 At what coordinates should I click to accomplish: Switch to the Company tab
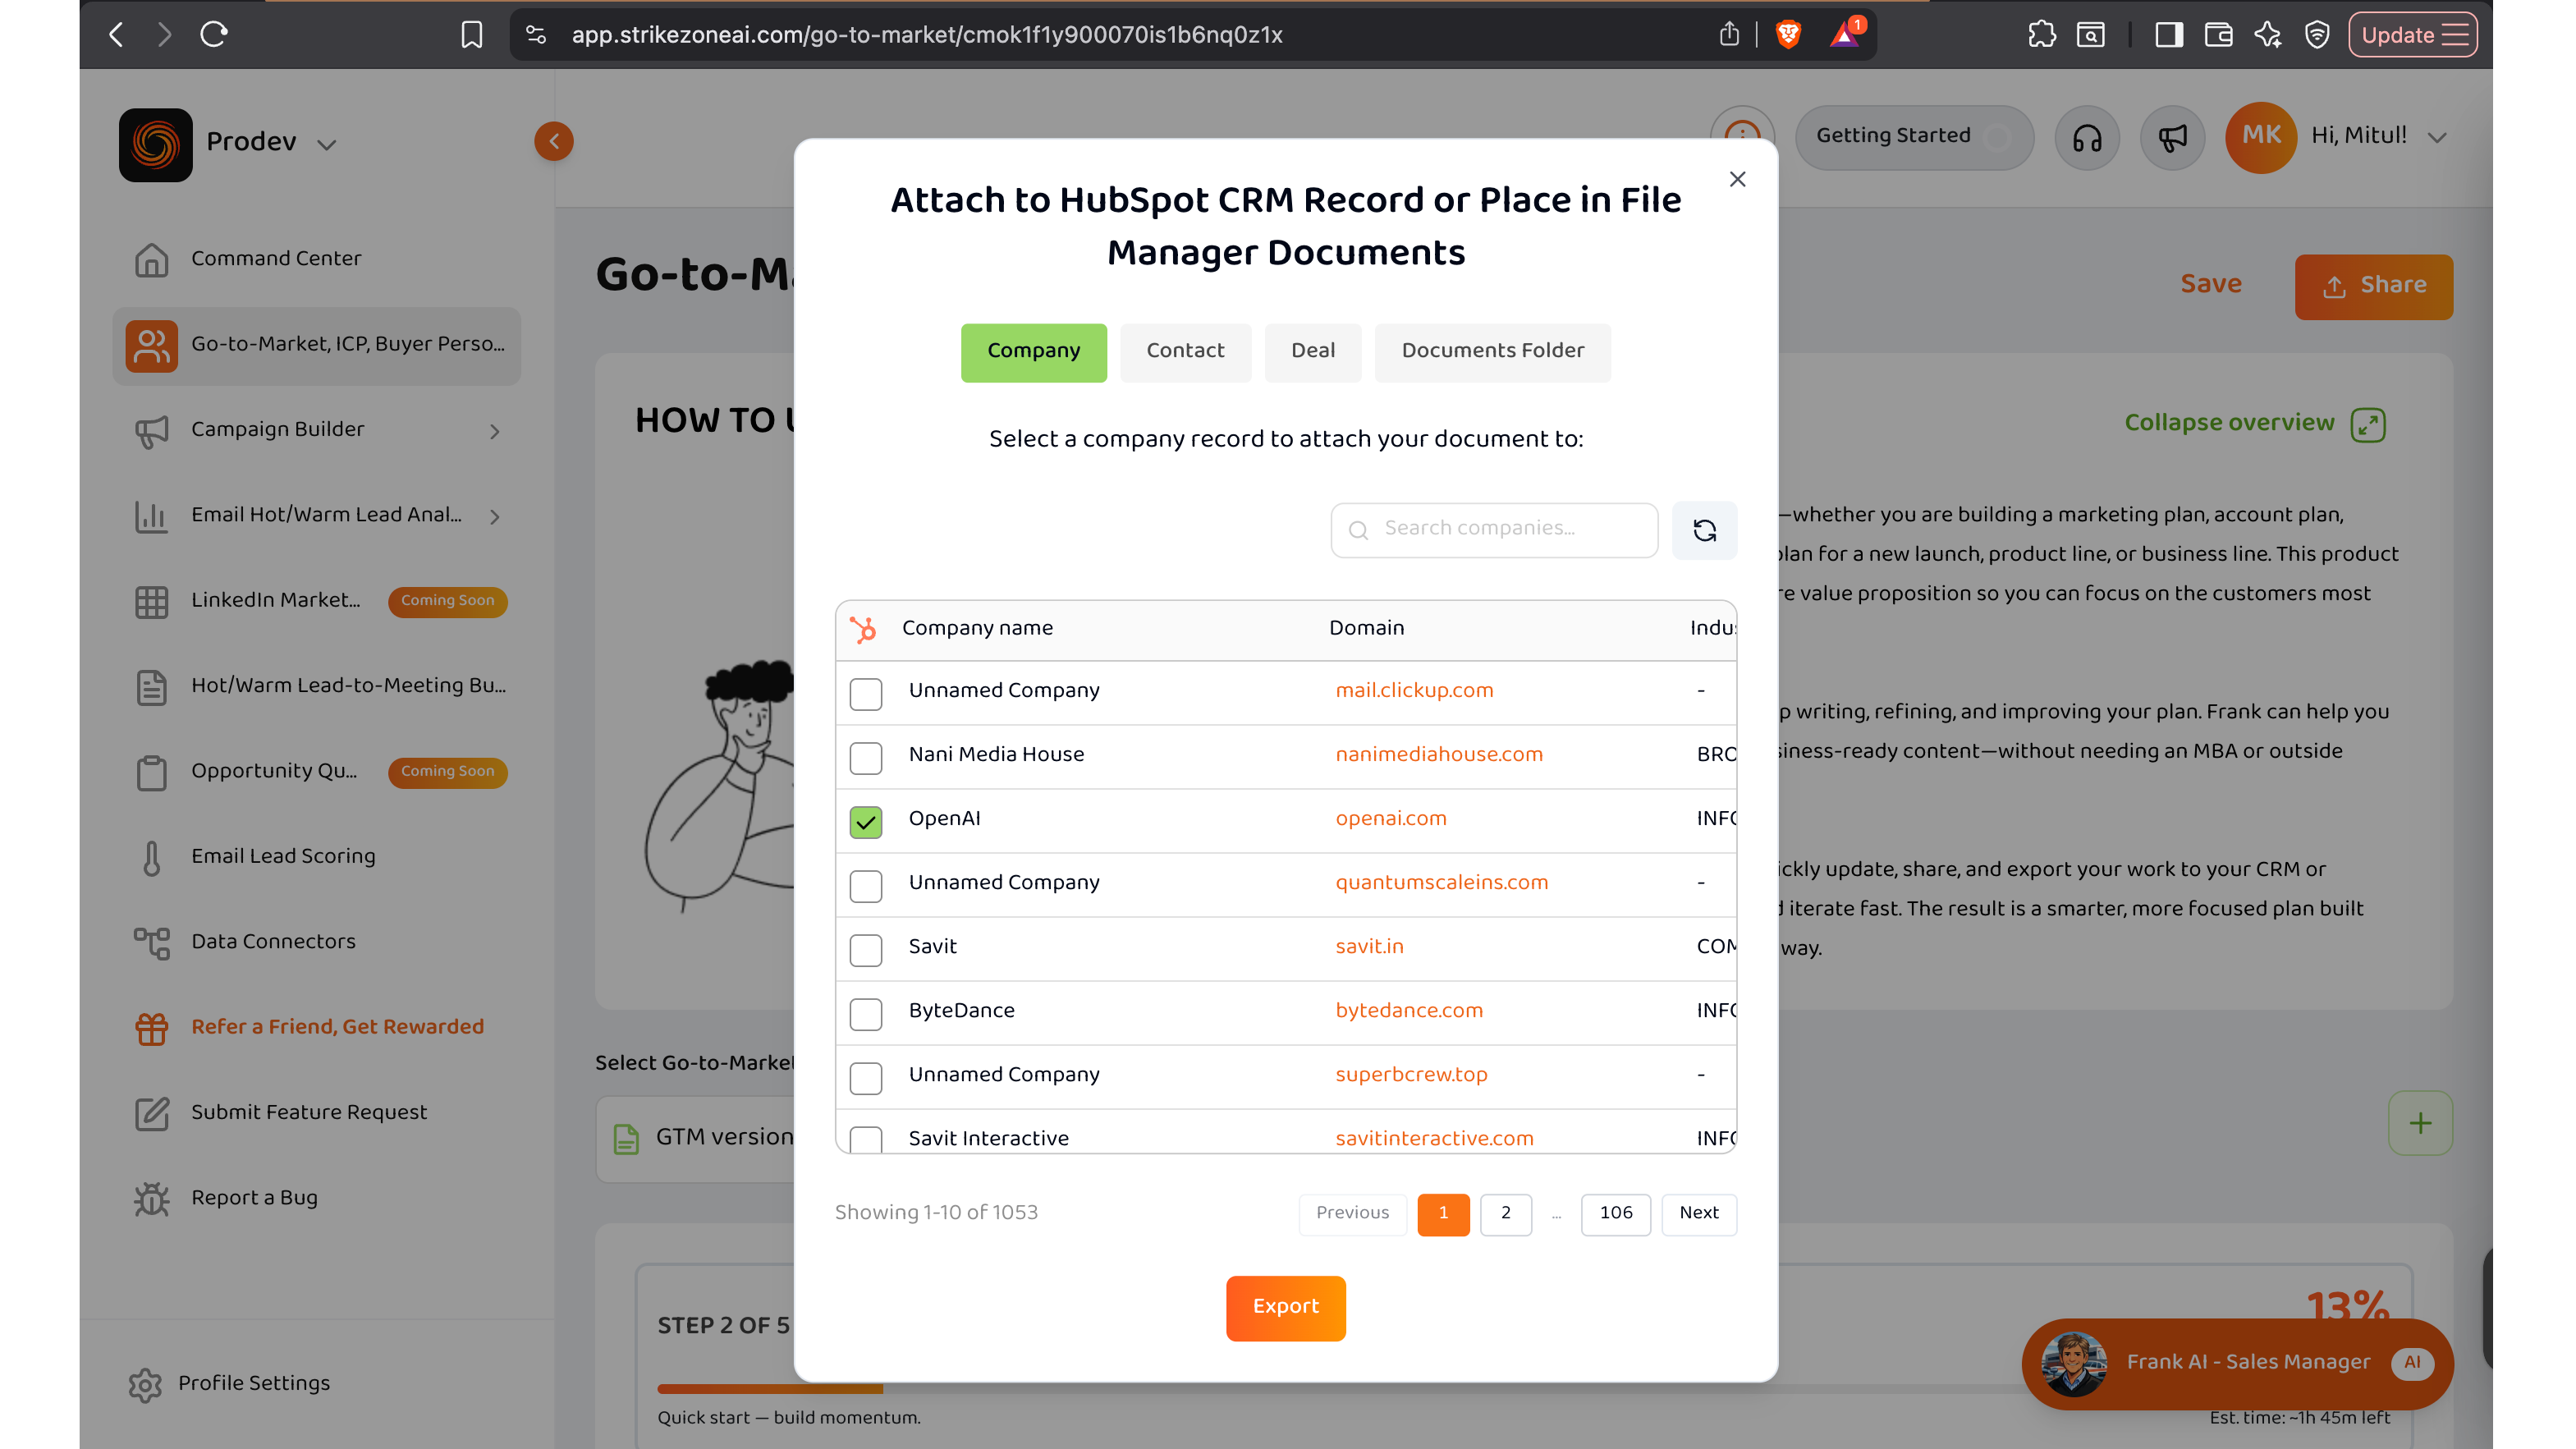coord(1033,352)
